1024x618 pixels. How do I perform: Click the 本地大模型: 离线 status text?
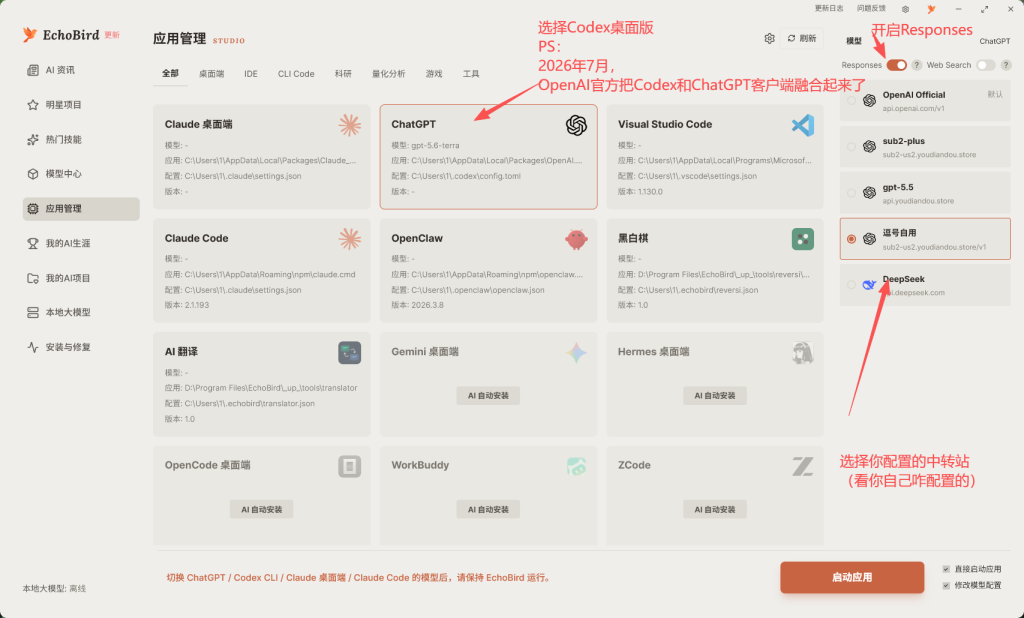pos(54,589)
